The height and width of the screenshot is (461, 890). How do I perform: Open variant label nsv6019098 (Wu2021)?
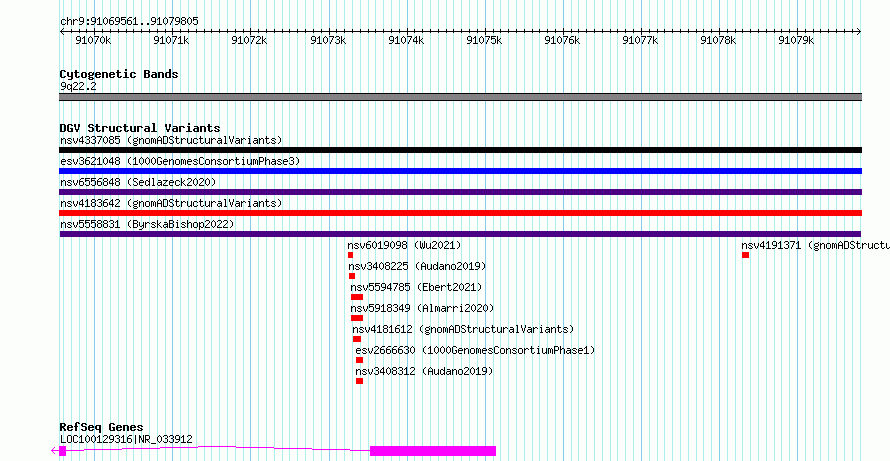coord(404,245)
